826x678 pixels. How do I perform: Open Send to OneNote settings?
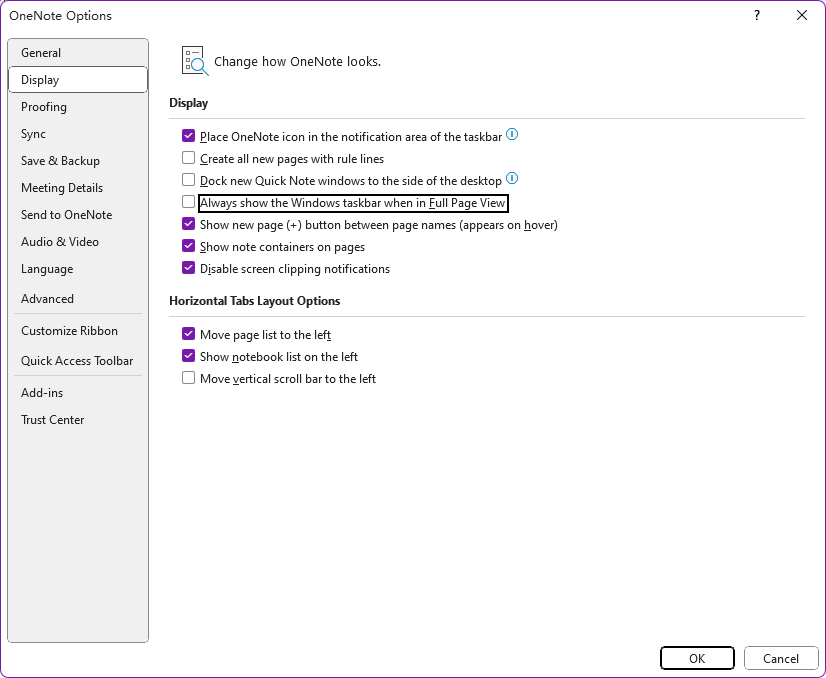click(78, 214)
